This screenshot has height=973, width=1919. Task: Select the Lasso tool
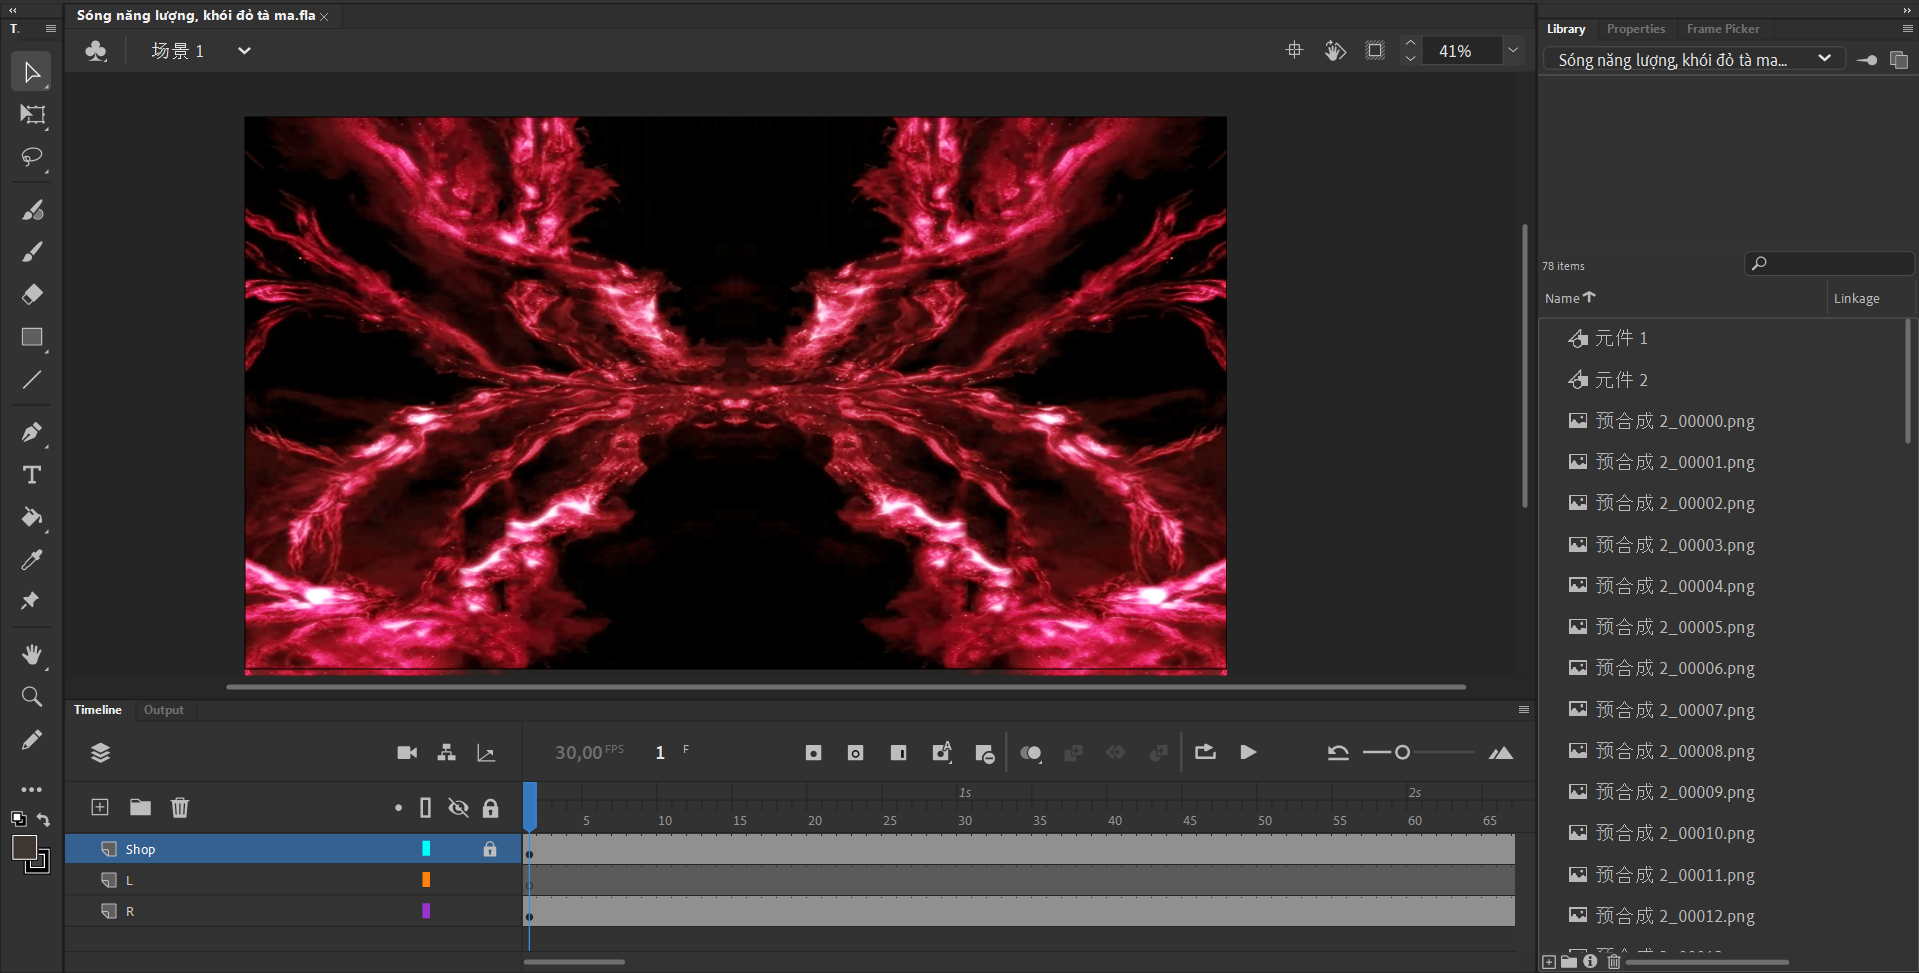pyautogui.click(x=32, y=158)
